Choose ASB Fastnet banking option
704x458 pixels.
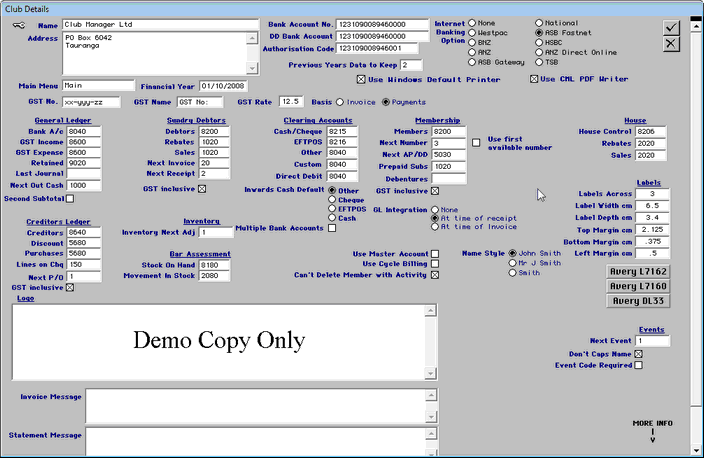coord(539,33)
